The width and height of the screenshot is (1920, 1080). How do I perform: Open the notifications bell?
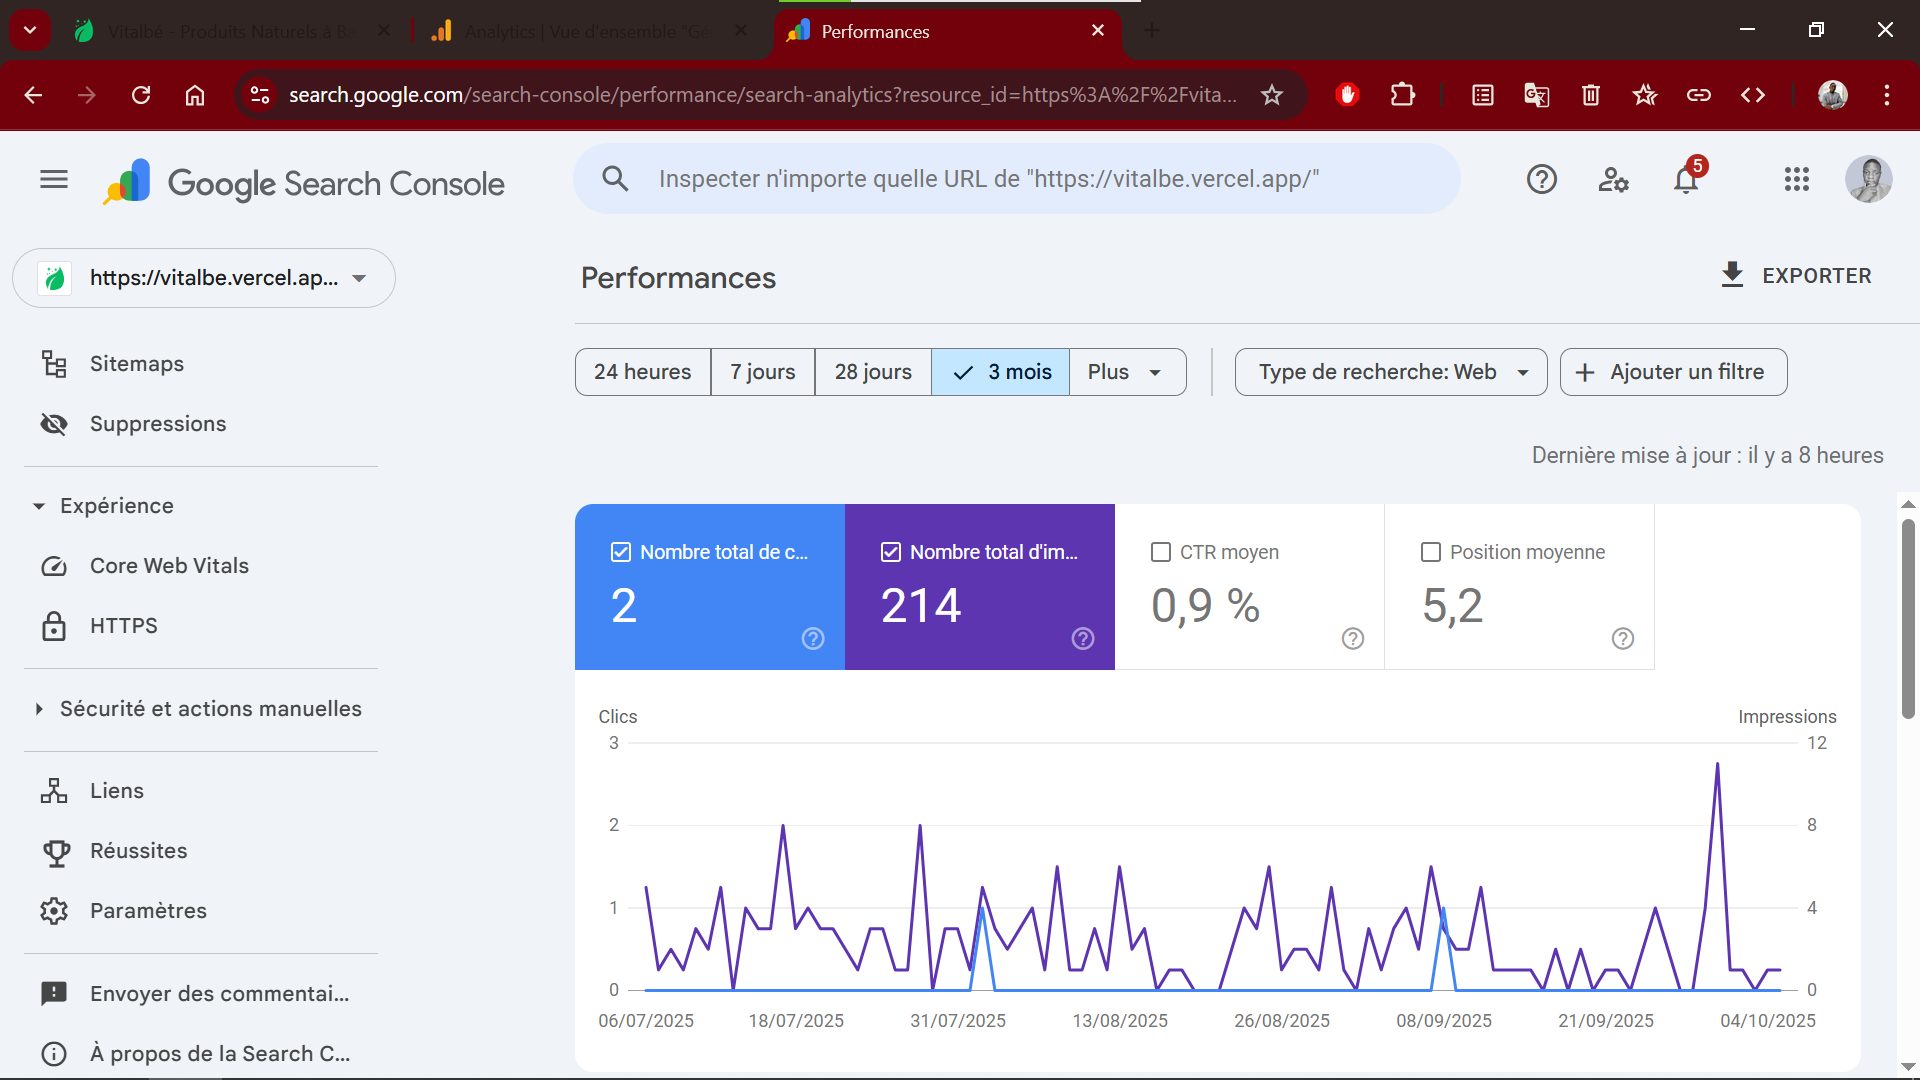pos(1686,179)
